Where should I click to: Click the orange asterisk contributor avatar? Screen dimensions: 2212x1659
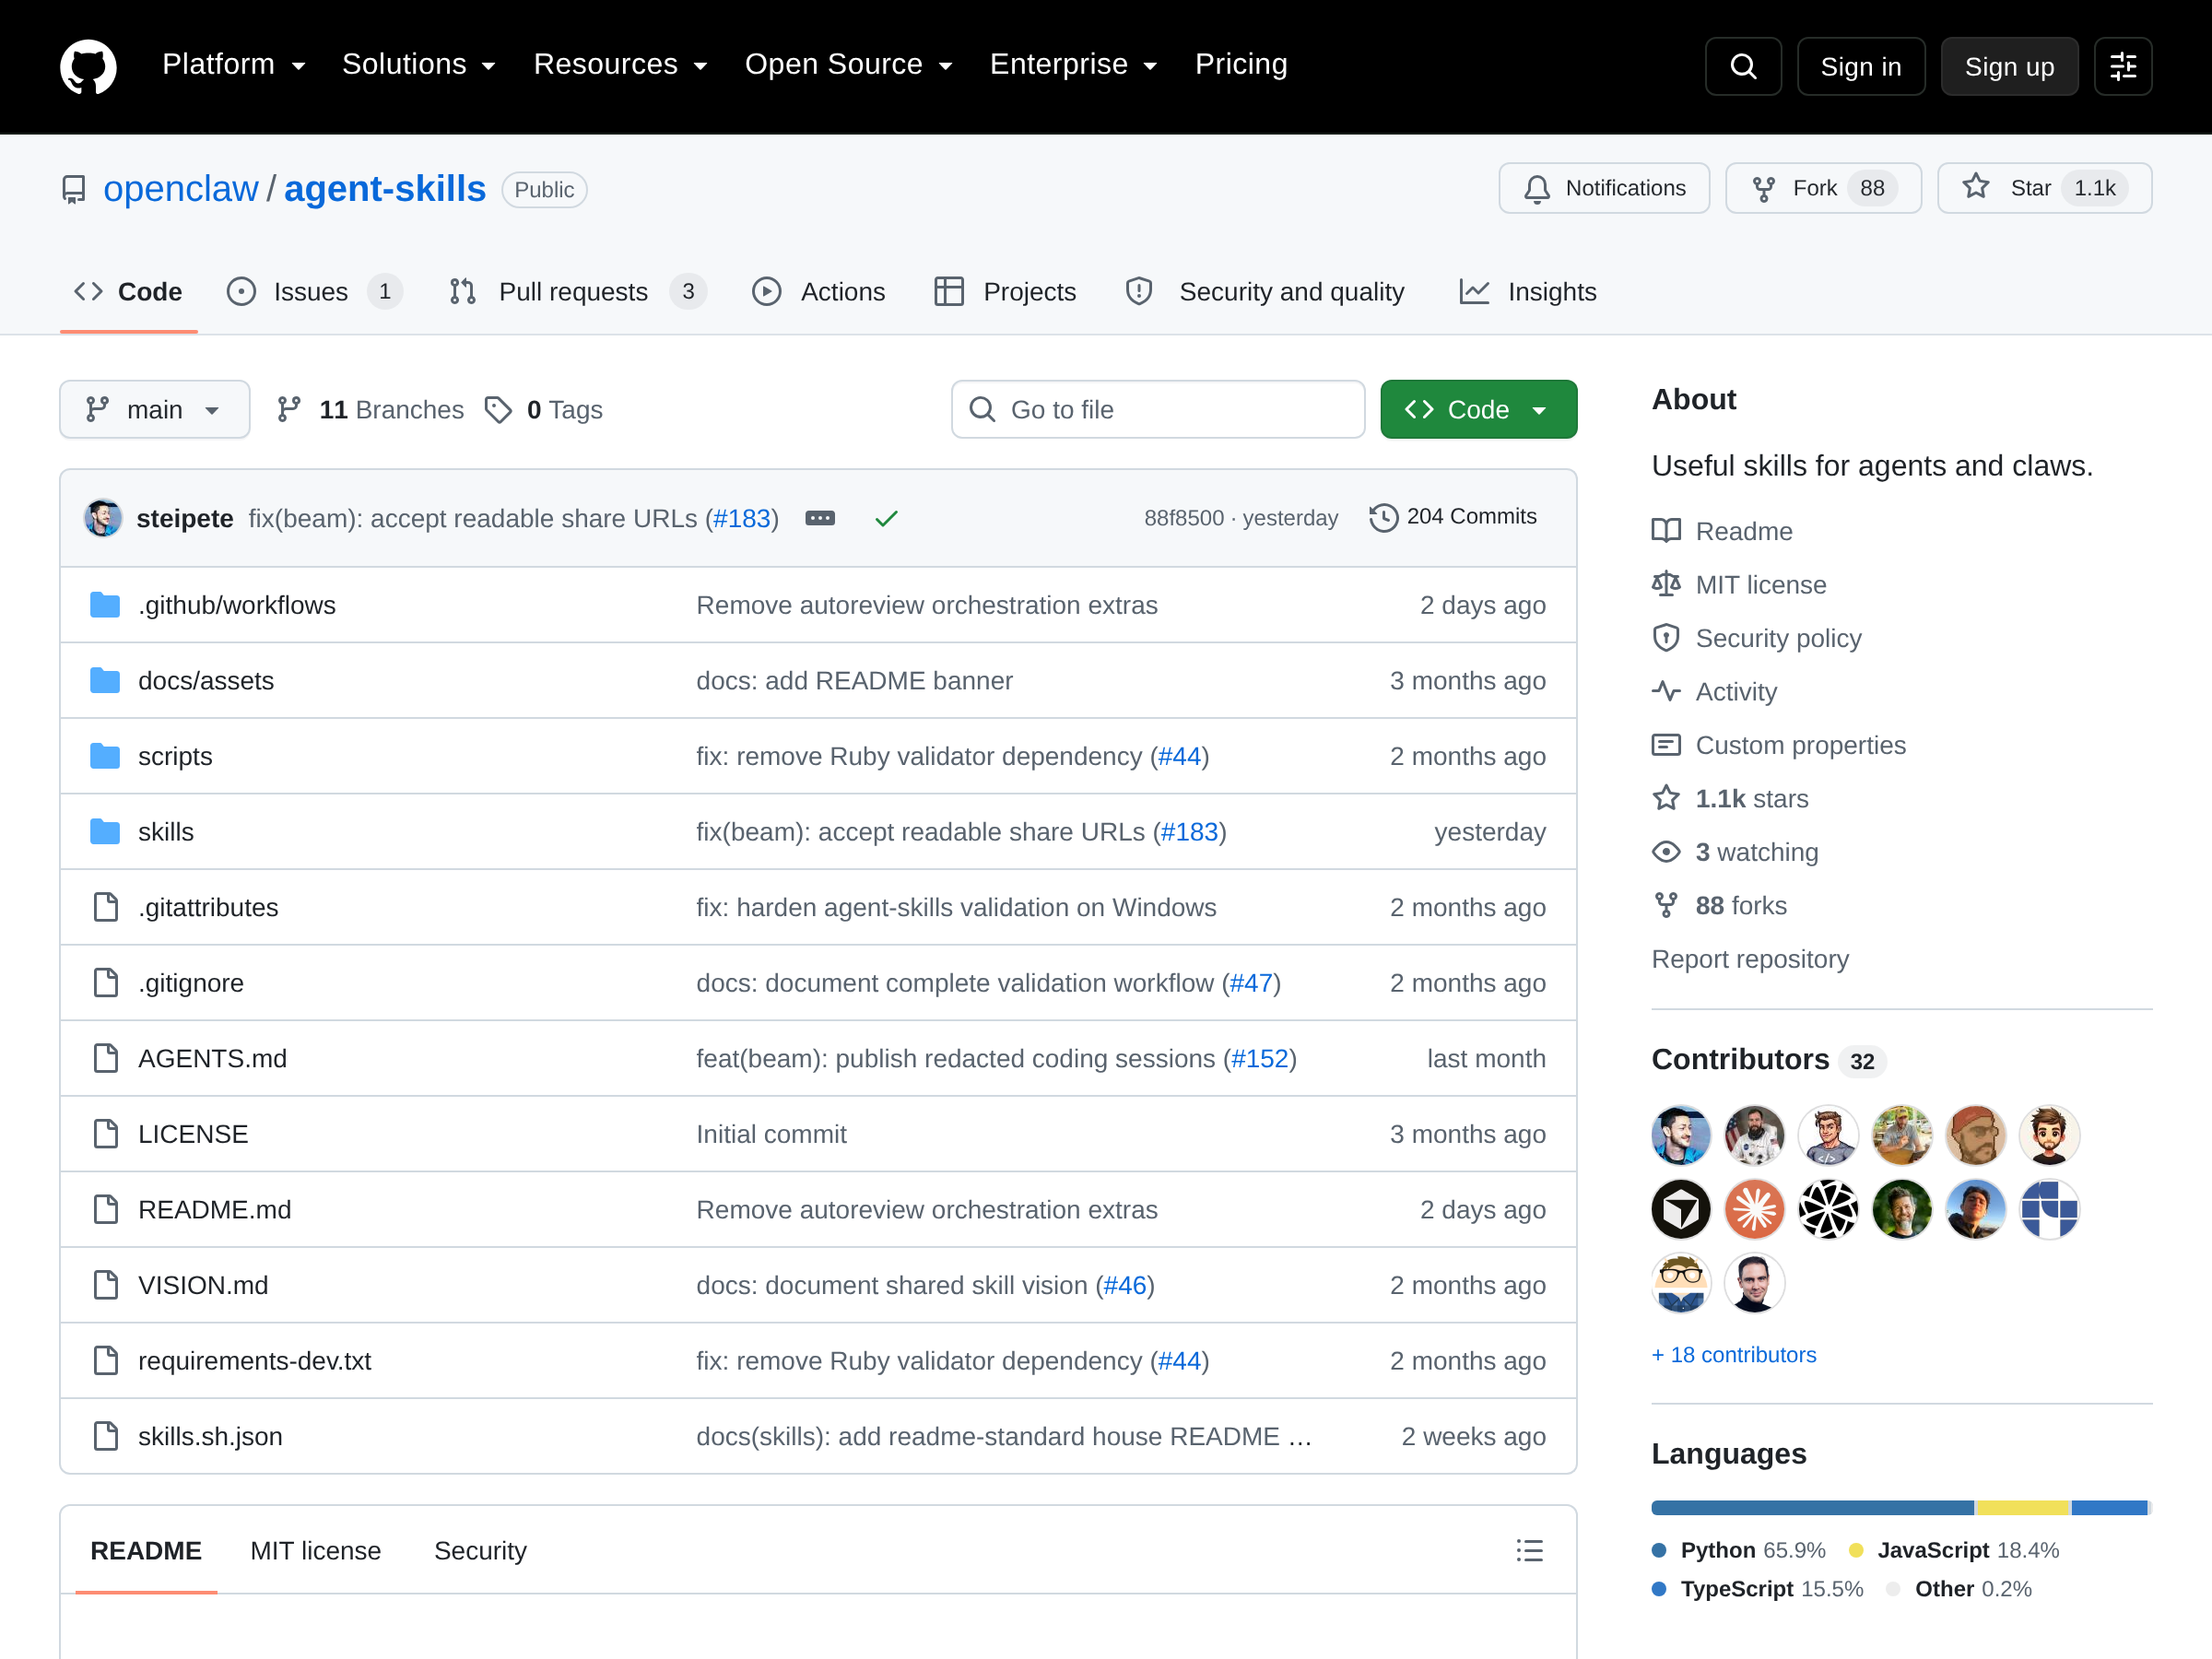click(x=1754, y=1209)
